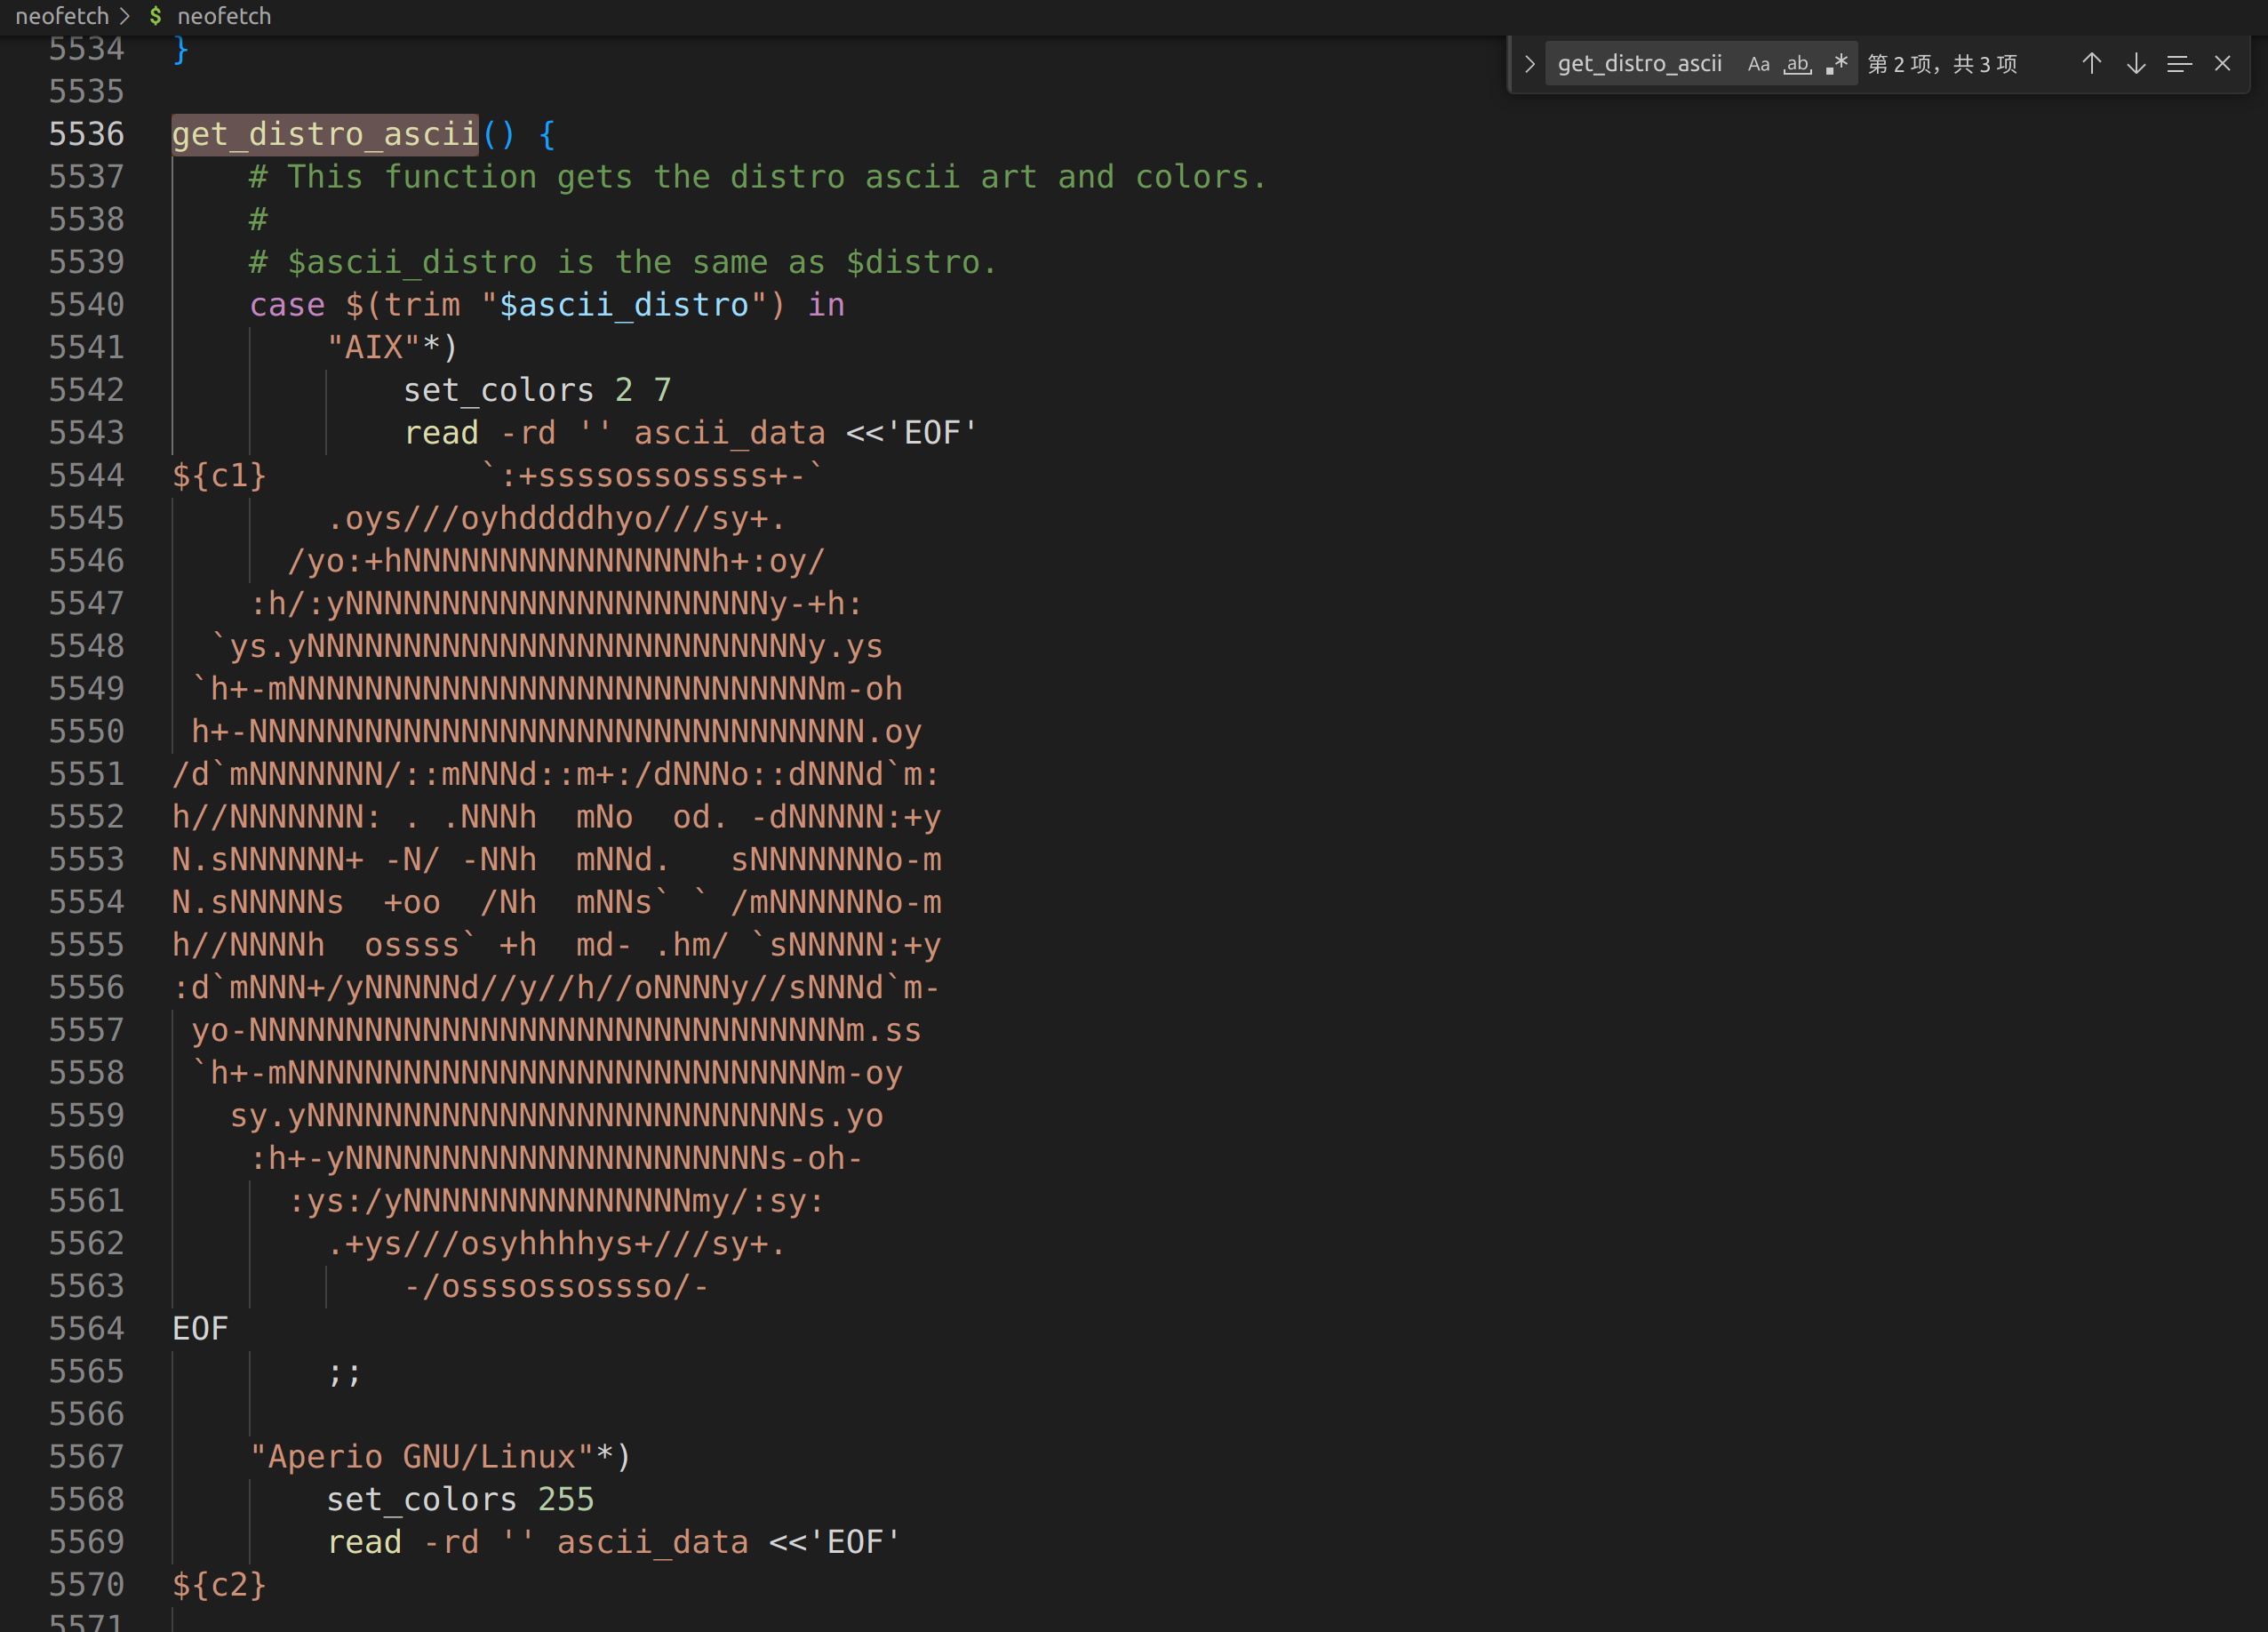Toggle find in selection
Viewport: 2268px width, 1632px height.
[x=2180, y=64]
